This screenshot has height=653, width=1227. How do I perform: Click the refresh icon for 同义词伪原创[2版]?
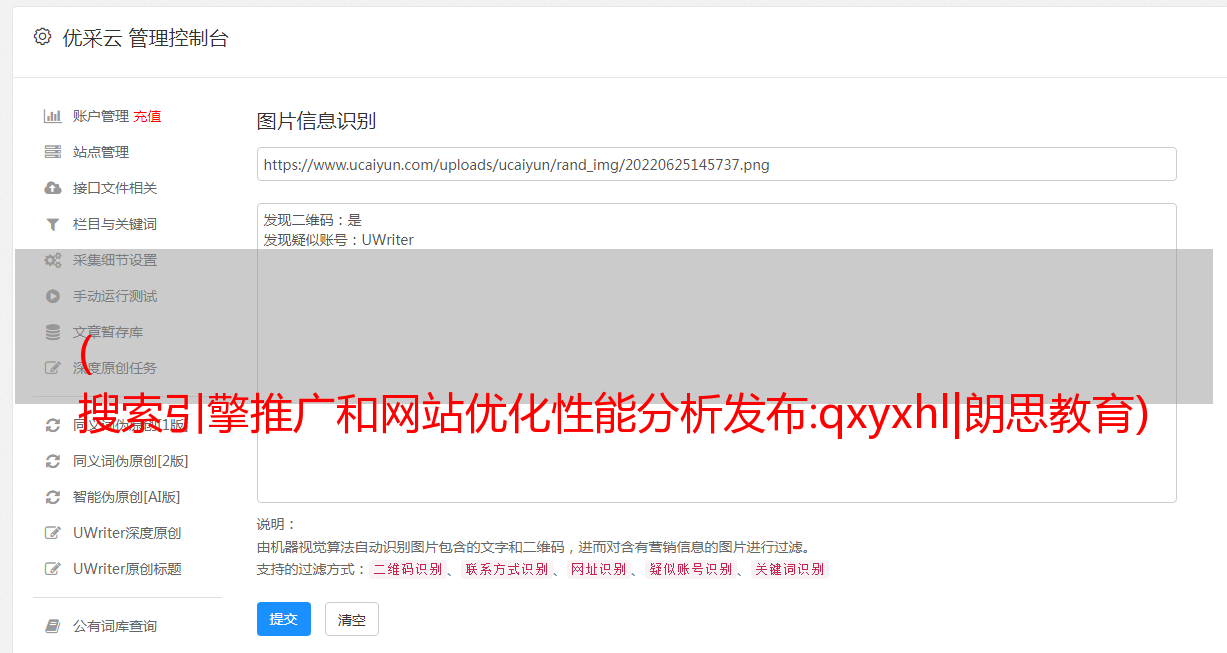pyautogui.click(x=53, y=461)
